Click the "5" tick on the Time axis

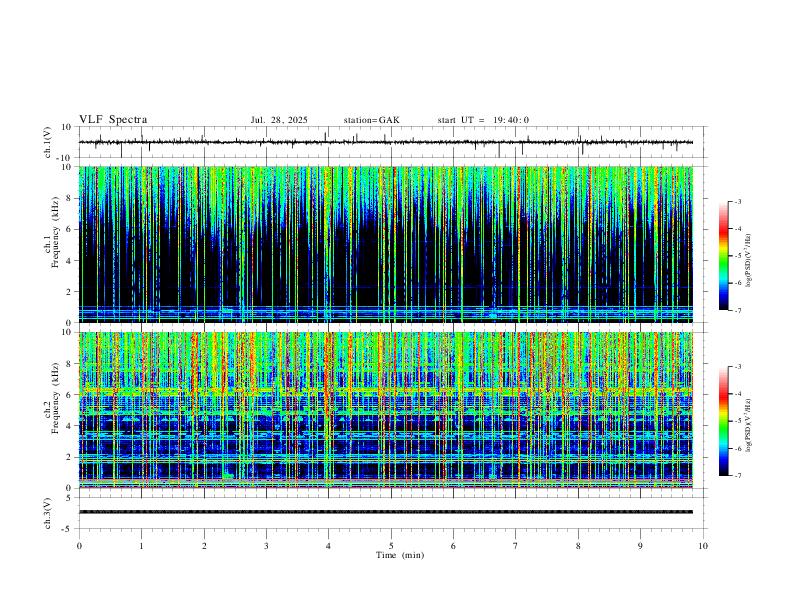coord(391,546)
